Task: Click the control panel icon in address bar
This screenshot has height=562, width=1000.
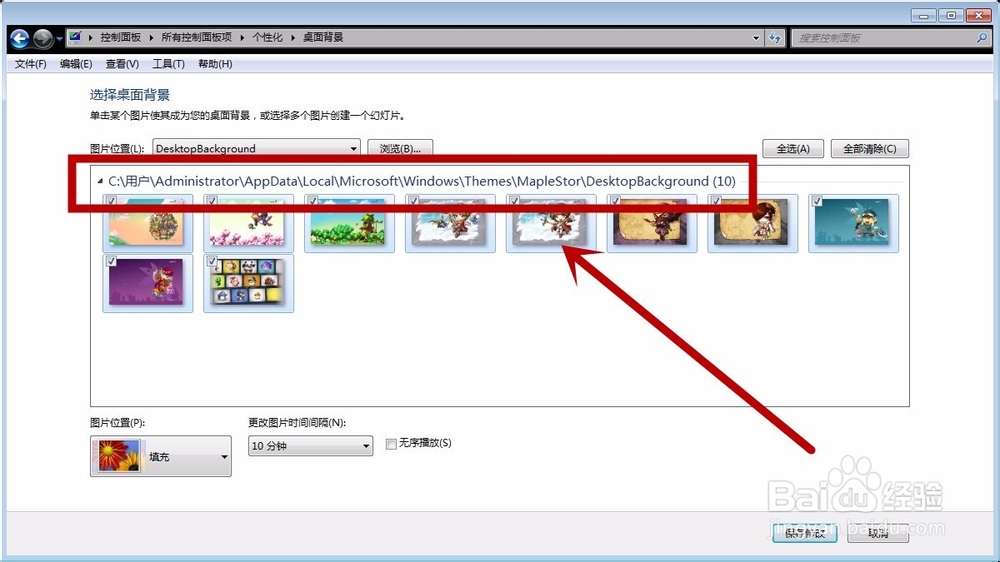Action: click(x=75, y=37)
